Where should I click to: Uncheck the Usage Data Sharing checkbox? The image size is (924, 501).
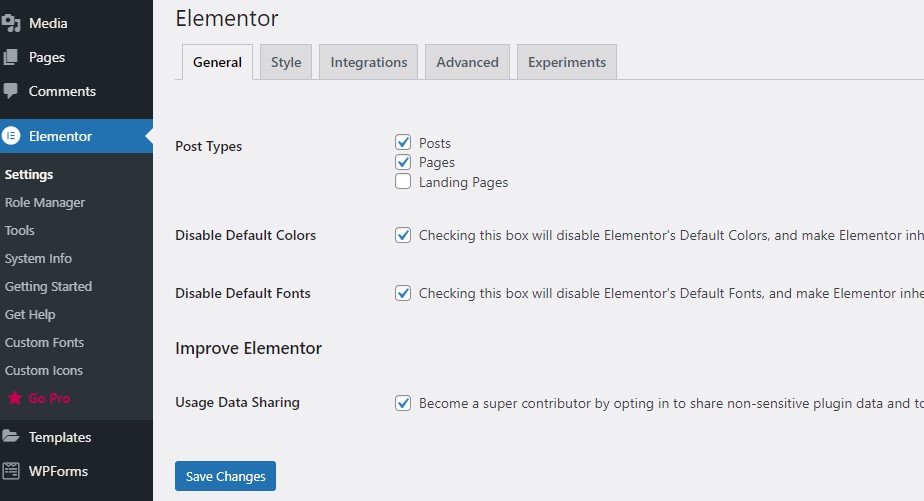pos(403,404)
